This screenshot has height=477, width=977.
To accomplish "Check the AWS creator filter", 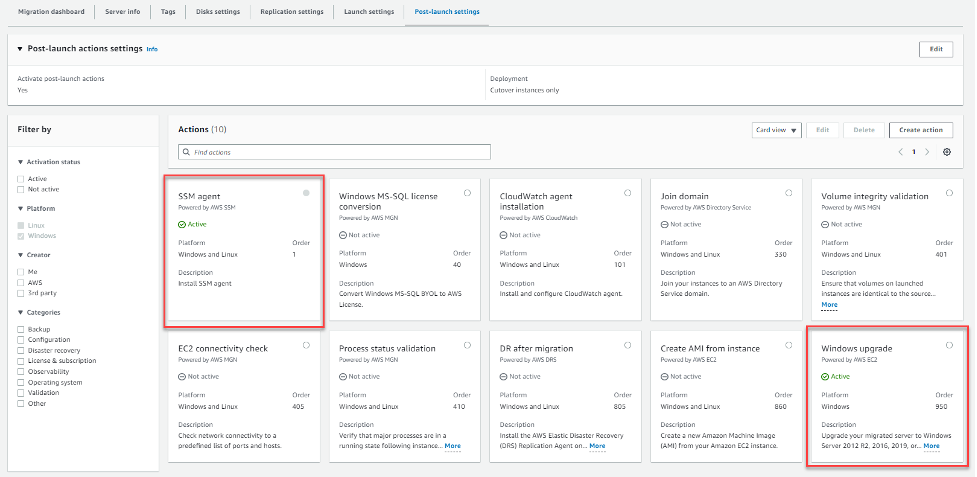I will coord(21,283).
